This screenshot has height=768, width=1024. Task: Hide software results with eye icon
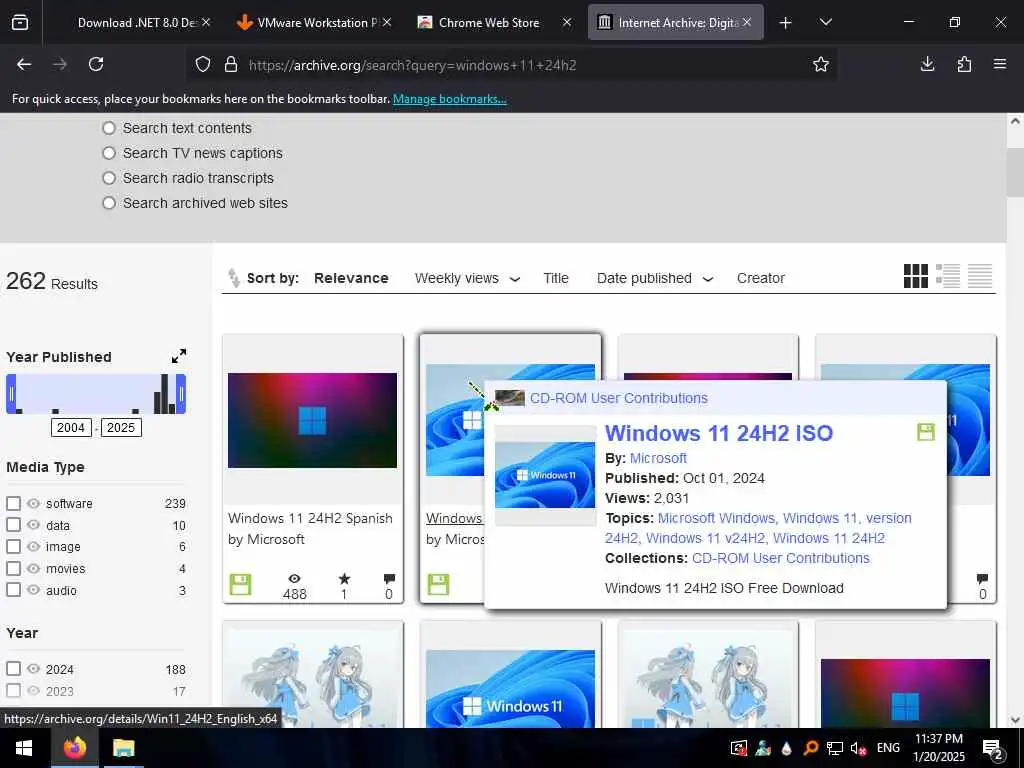pos(33,504)
